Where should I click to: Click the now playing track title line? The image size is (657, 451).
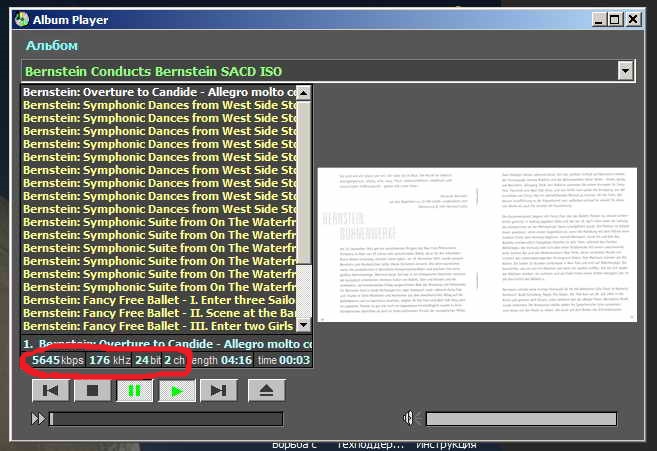coord(167,344)
